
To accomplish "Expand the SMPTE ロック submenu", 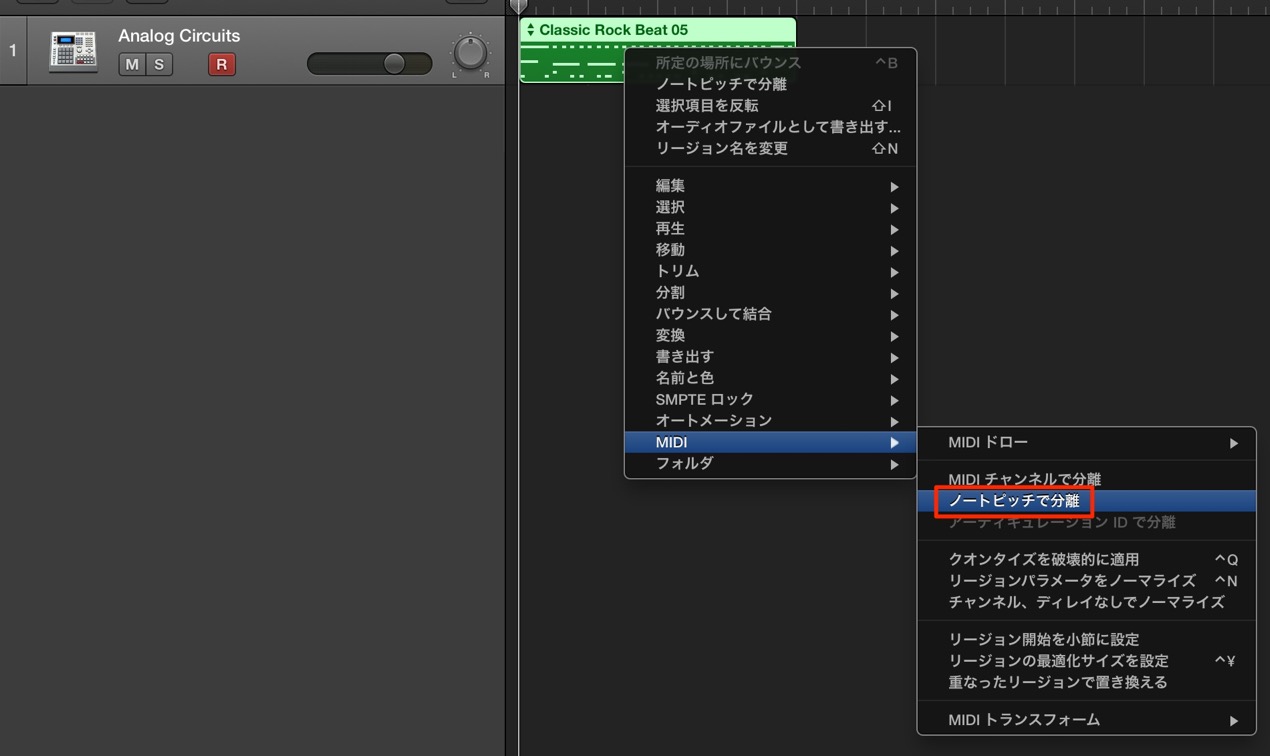I will [x=770, y=399].
